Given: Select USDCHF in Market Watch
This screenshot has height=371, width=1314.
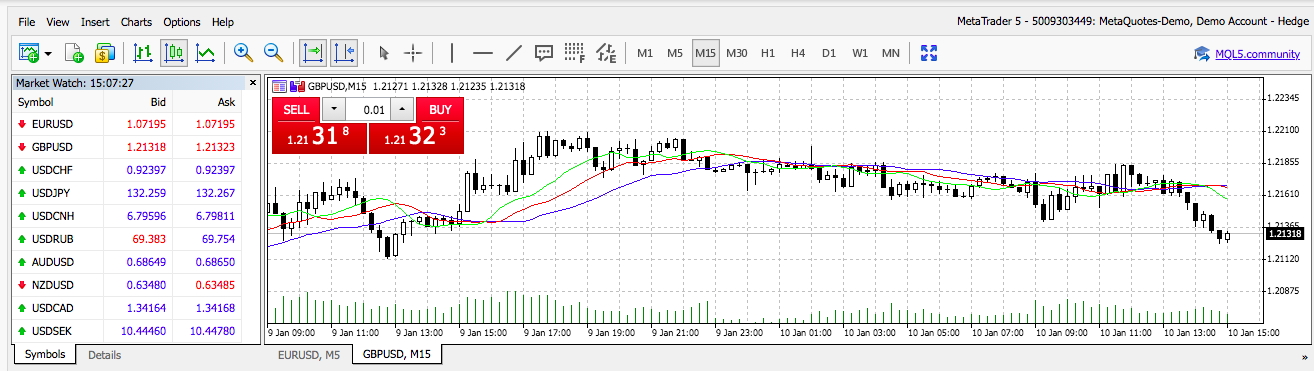Looking at the screenshot, I should (128, 170).
